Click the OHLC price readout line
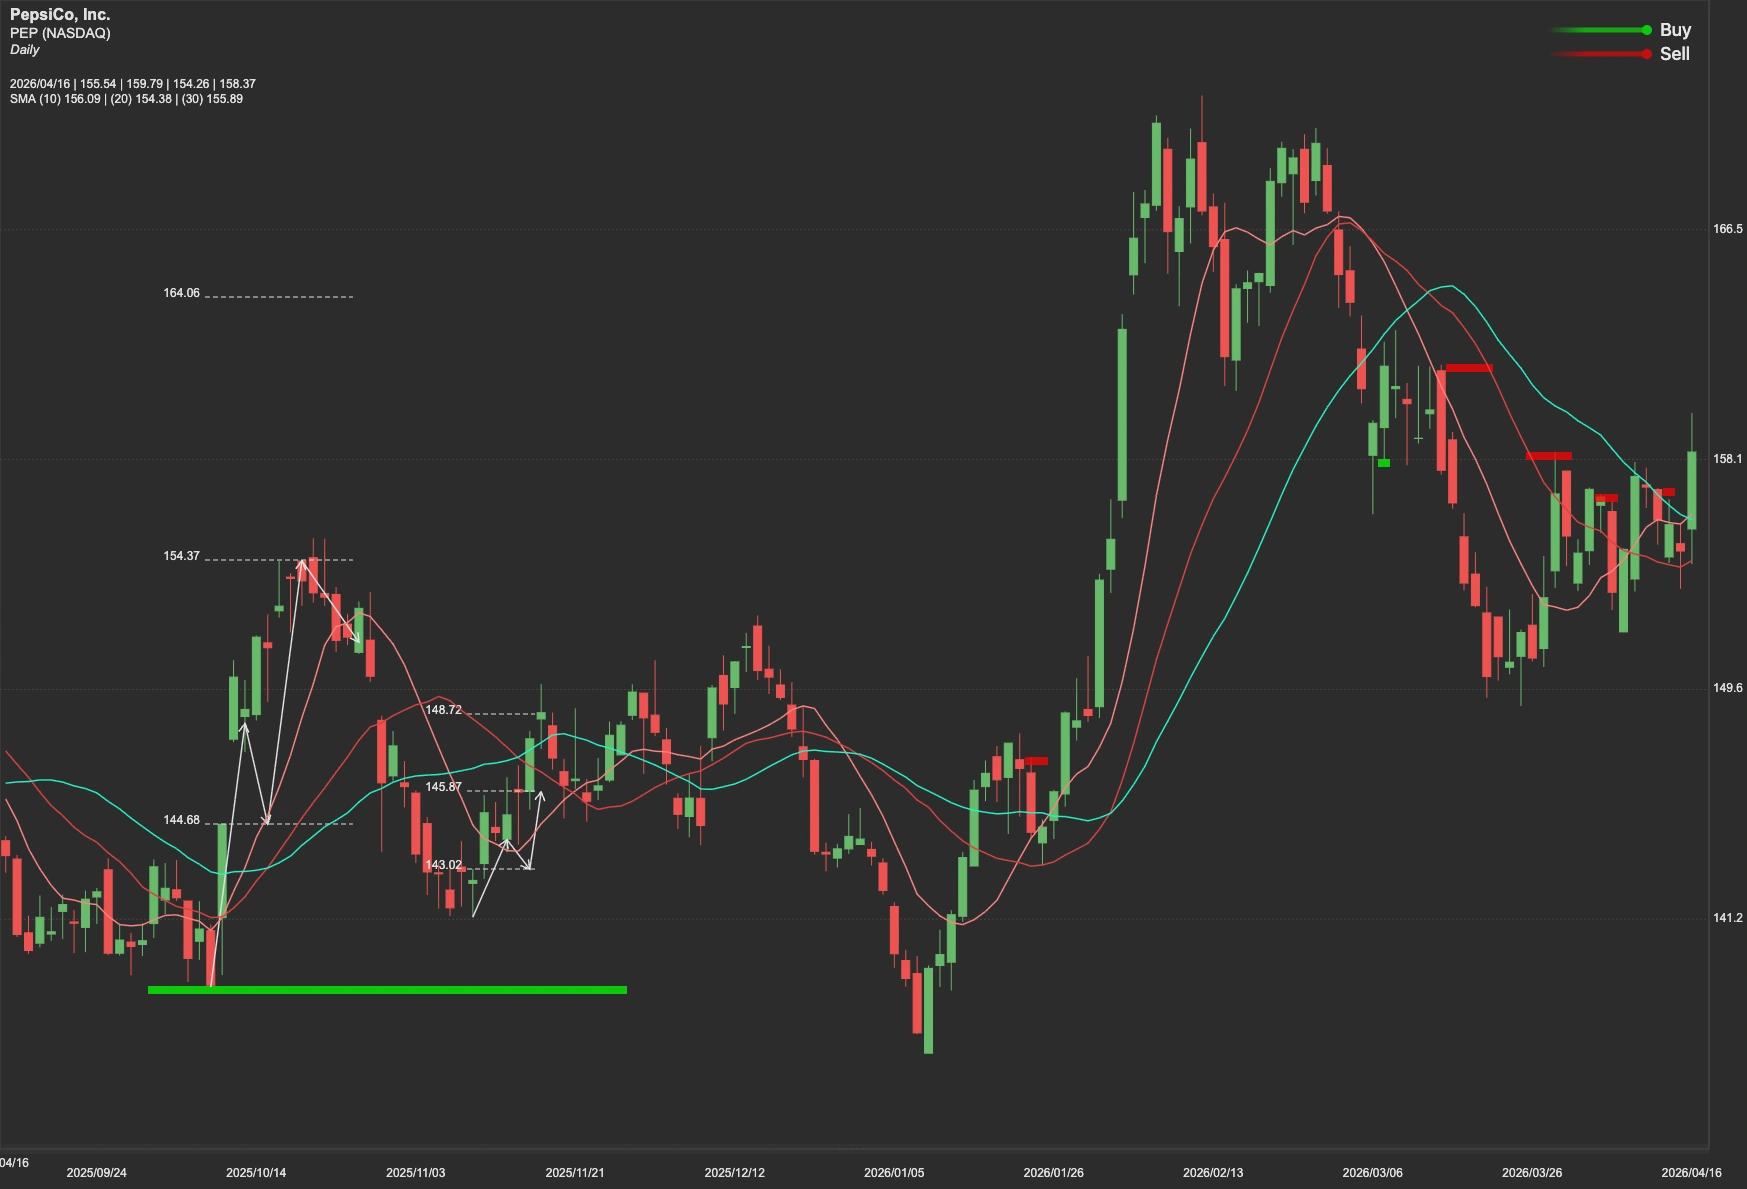 point(132,85)
